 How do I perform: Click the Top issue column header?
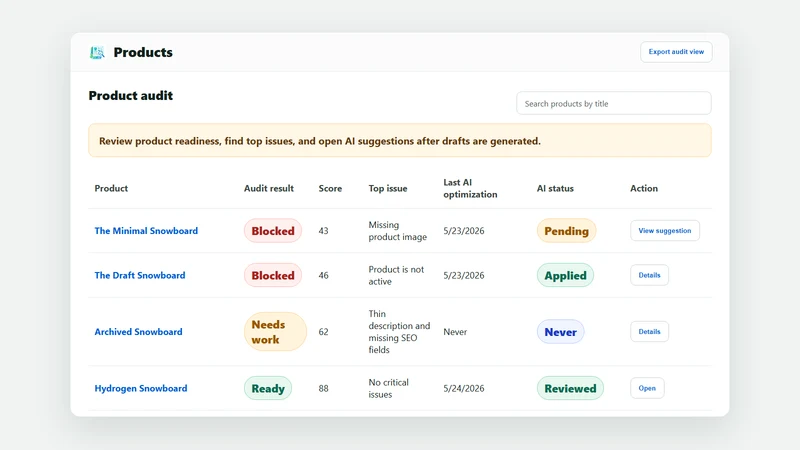(x=388, y=188)
